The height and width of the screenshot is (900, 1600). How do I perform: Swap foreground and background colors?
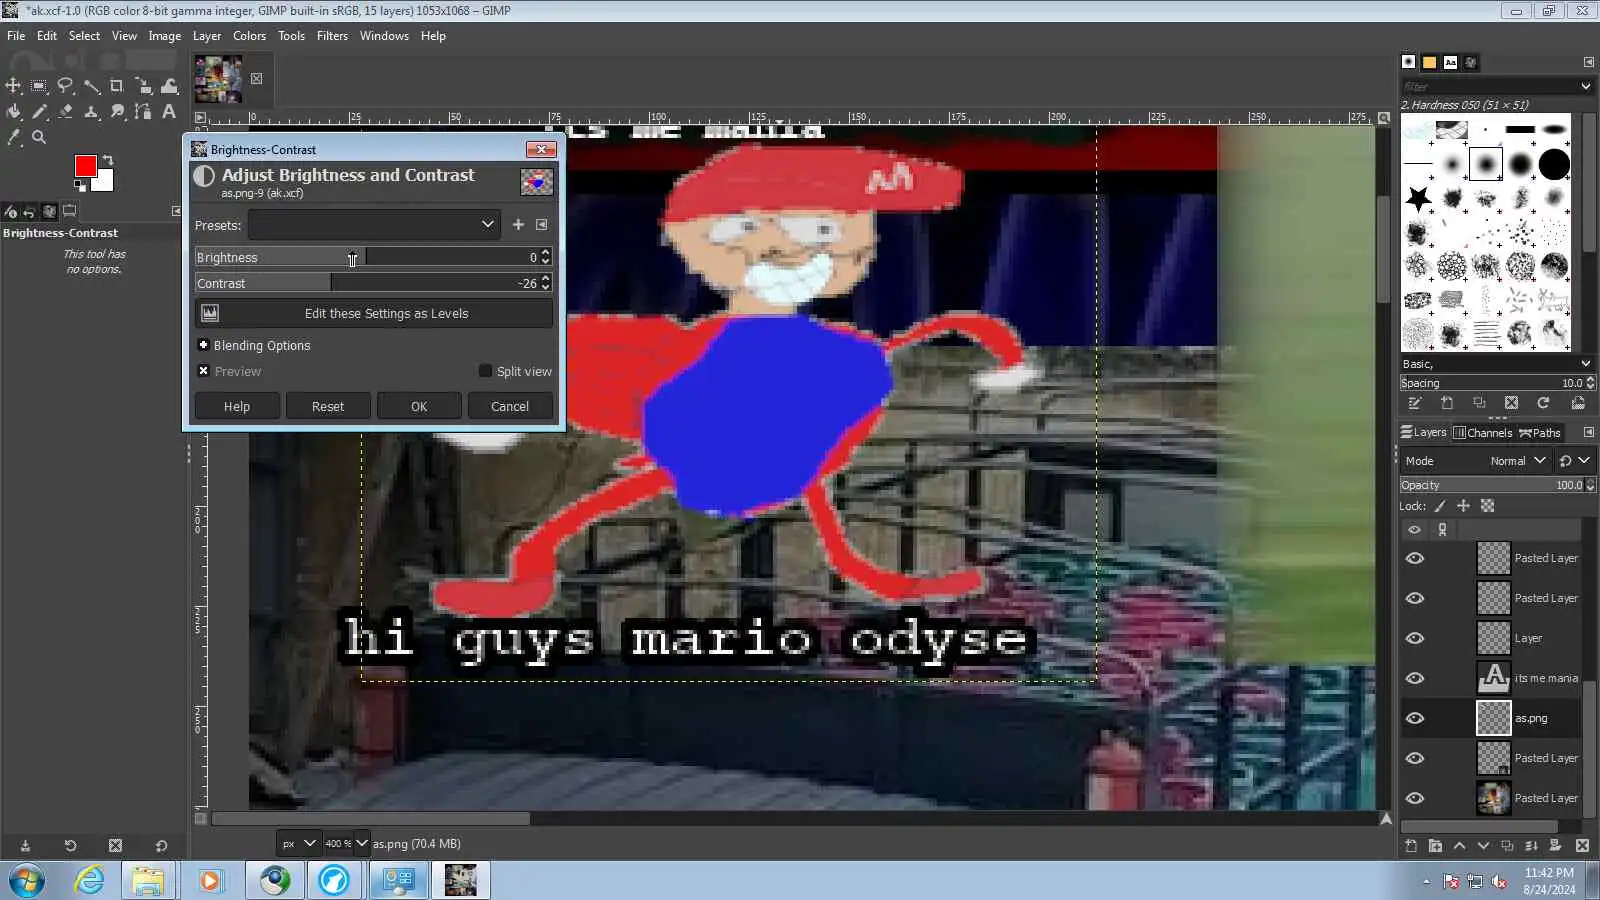coord(108,160)
